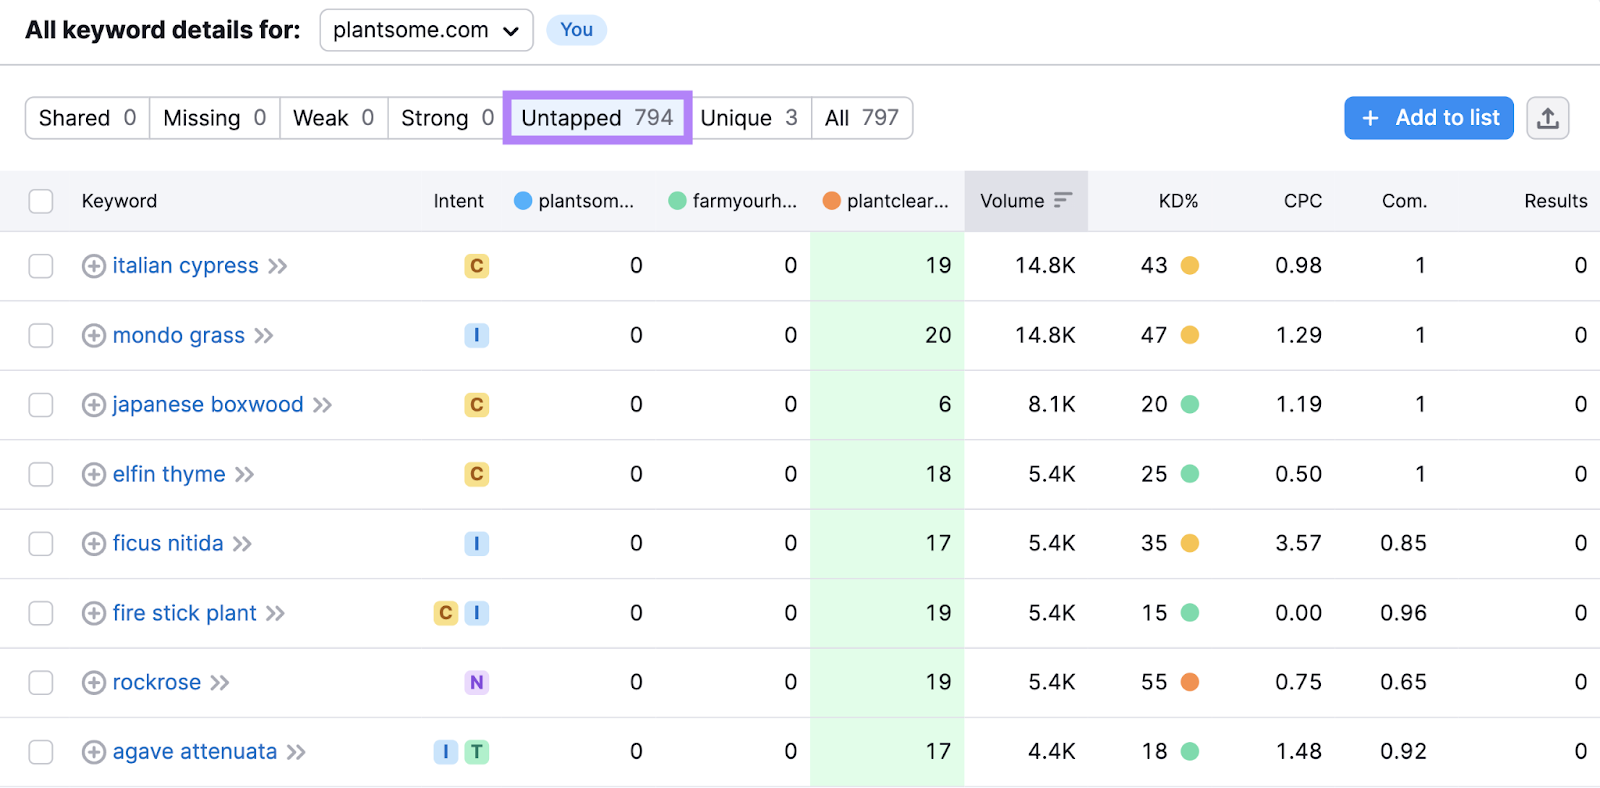Screen dimensions: 1600x788
Task: Click plus icon next to rockrose
Action: coord(94,683)
